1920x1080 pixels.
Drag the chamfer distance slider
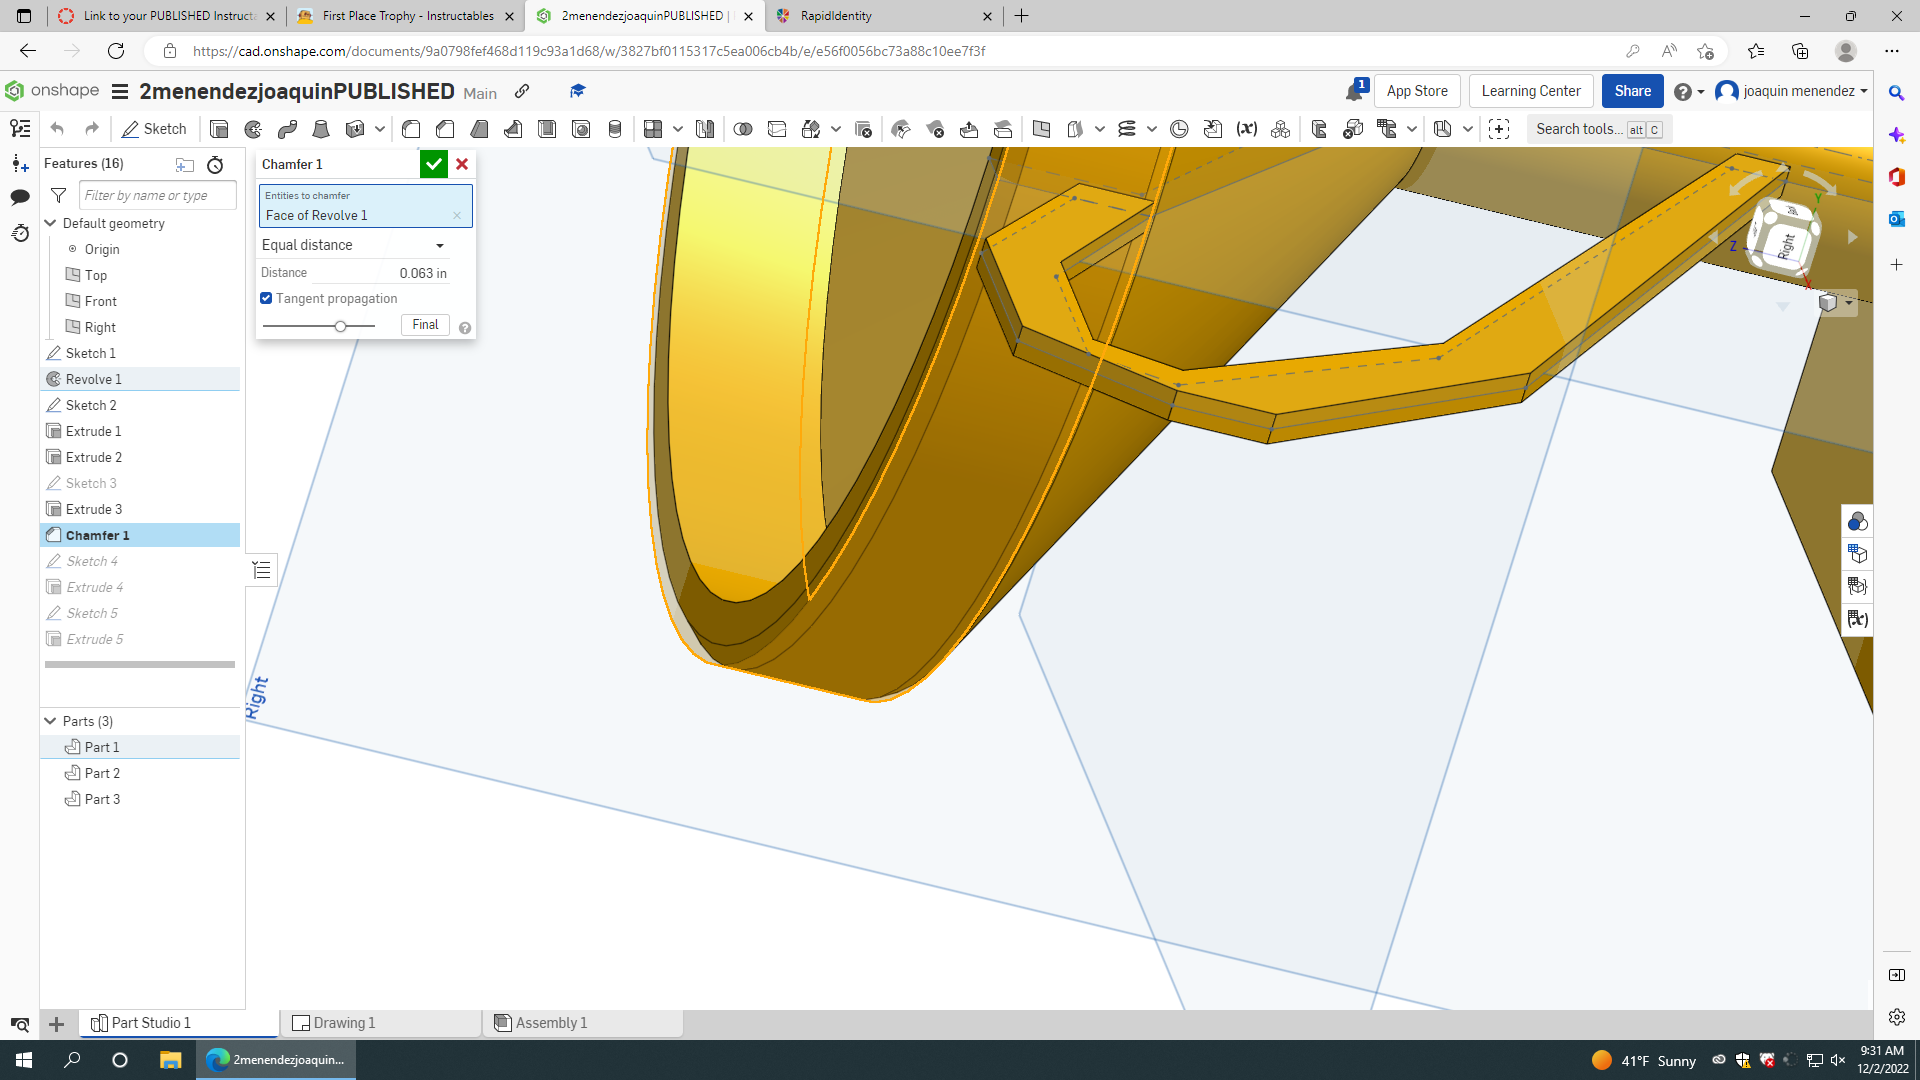pyautogui.click(x=340, y=326)
